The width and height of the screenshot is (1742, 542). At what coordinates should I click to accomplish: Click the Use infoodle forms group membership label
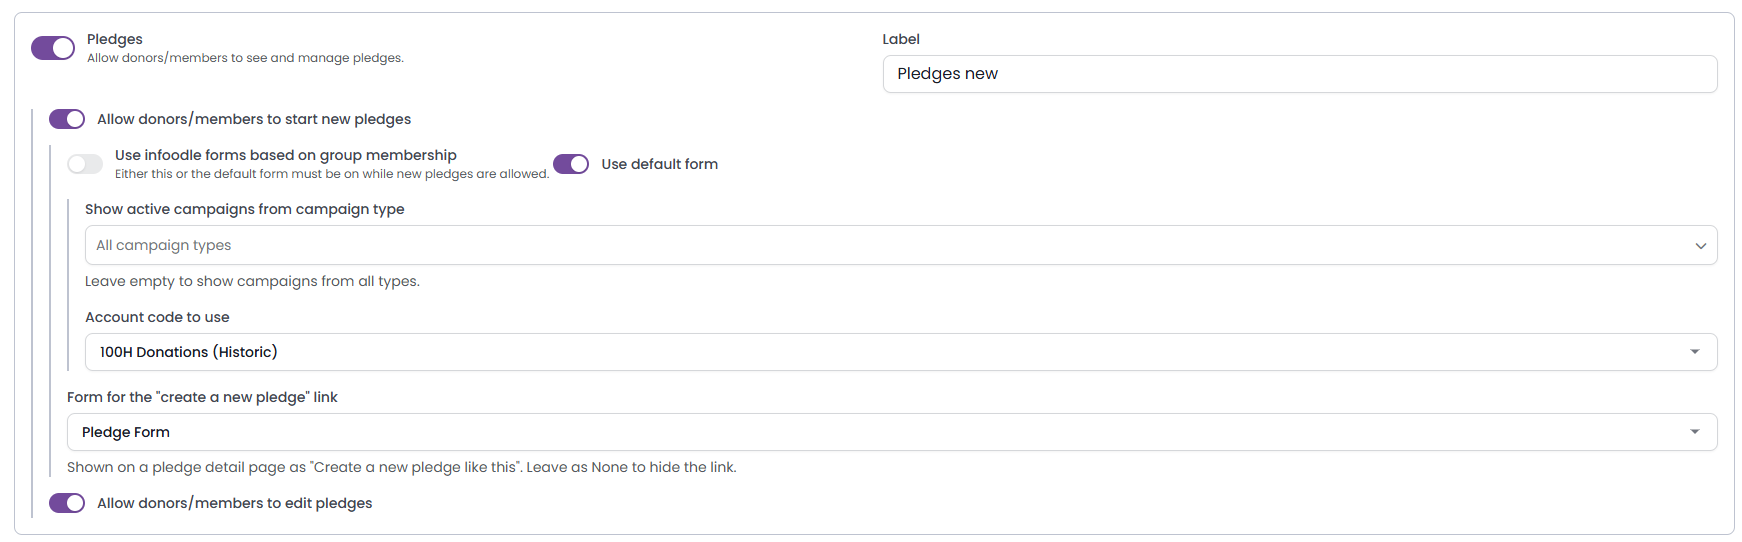286,155
